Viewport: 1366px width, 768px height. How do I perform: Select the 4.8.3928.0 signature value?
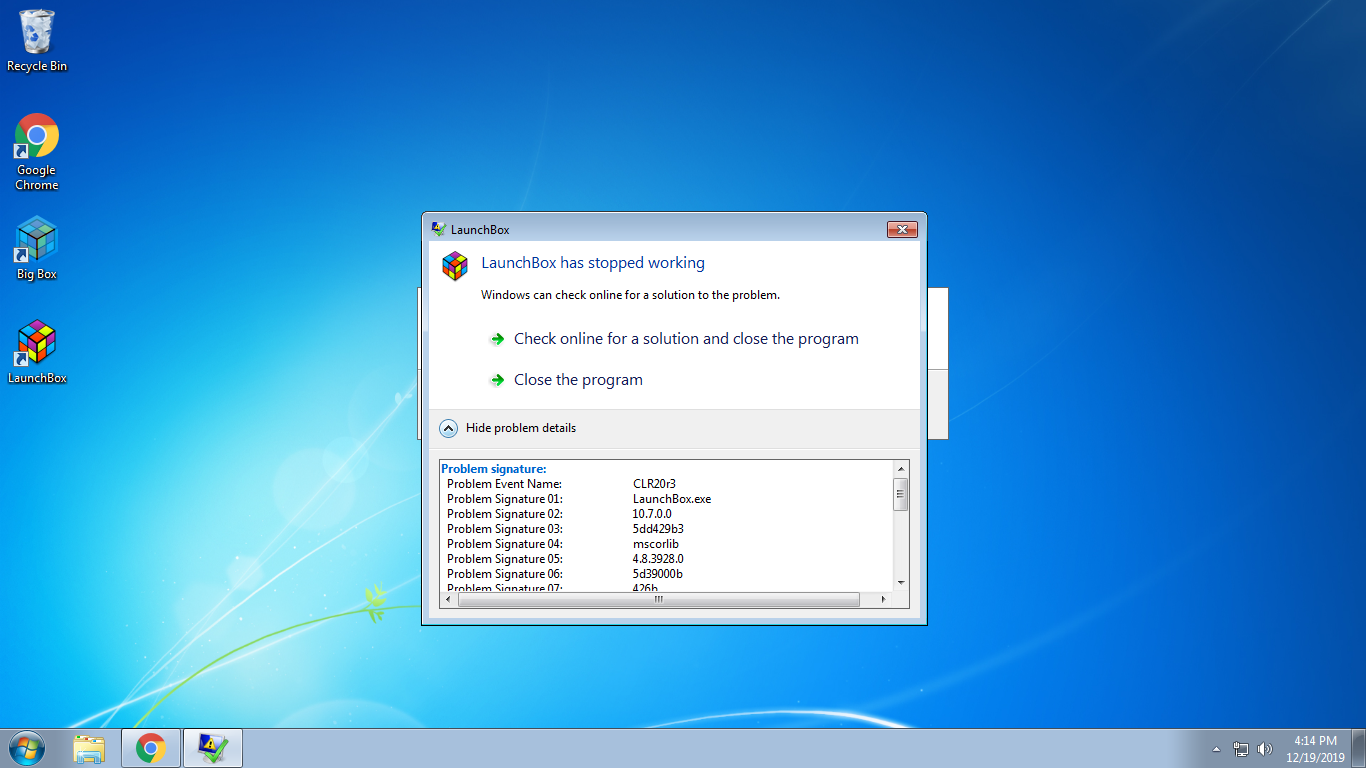[x=658, y=559]
